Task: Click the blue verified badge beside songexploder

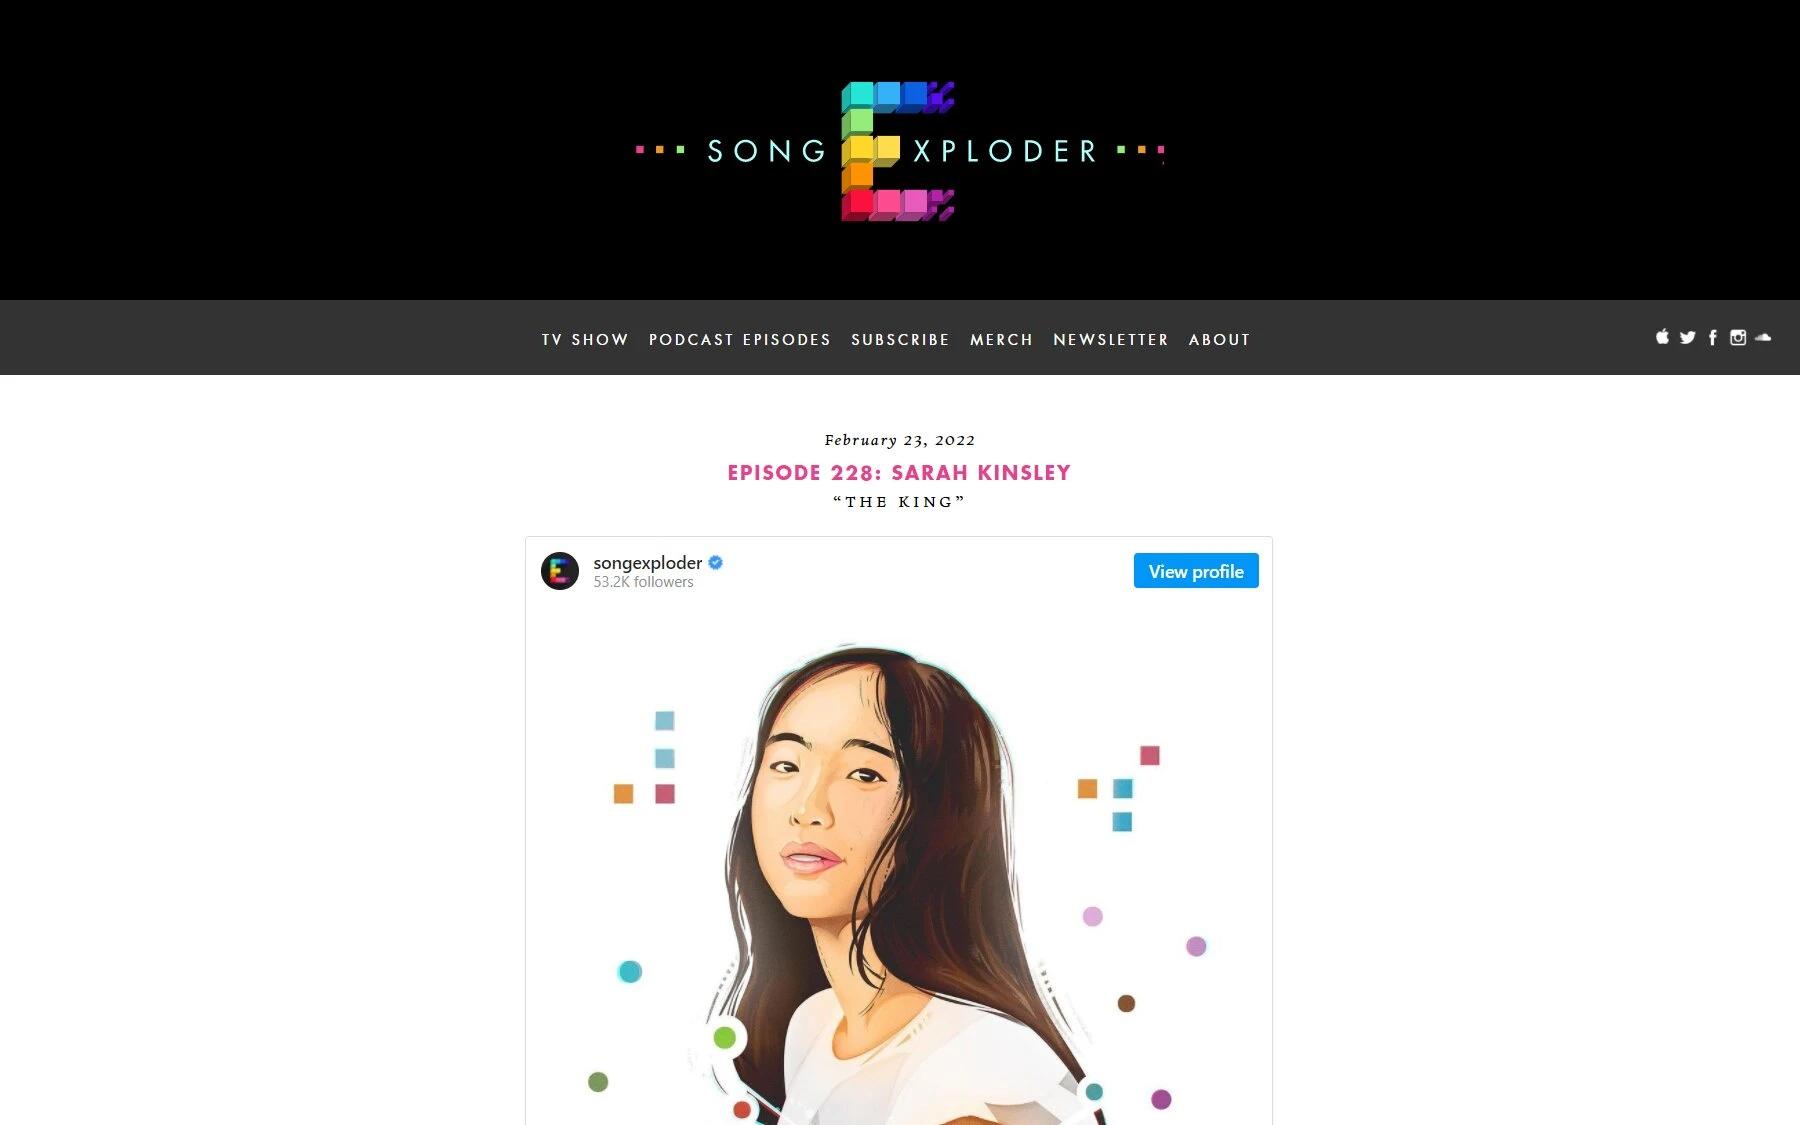Action: 716,563
